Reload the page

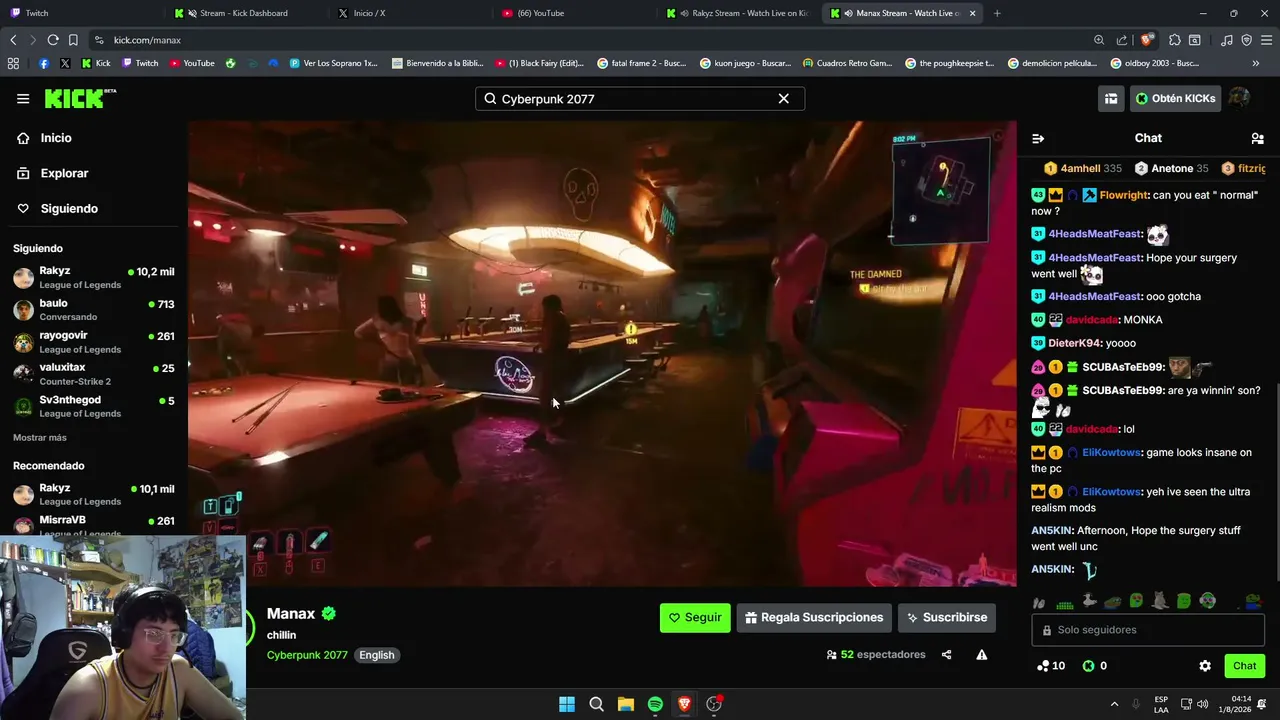pos(53,40)
